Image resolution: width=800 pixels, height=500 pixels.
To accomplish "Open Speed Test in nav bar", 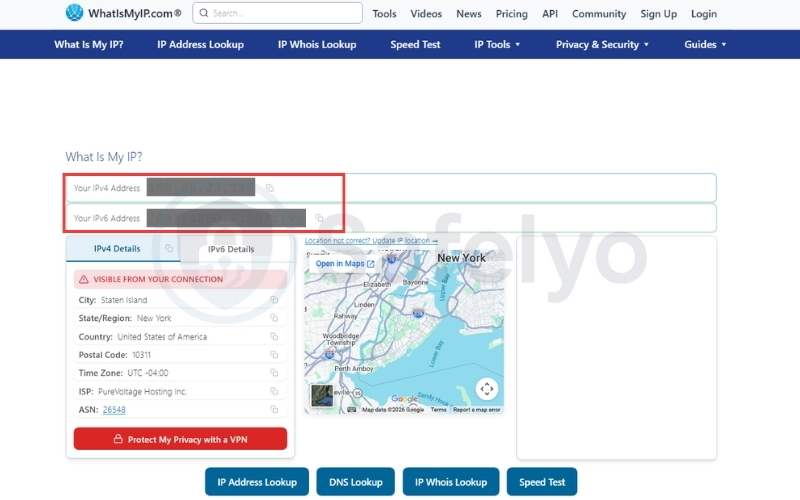I will [415, 44].
